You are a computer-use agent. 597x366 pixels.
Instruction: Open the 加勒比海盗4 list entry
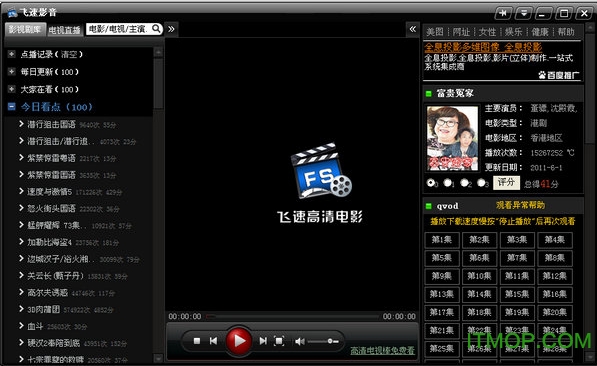[49, 242]
